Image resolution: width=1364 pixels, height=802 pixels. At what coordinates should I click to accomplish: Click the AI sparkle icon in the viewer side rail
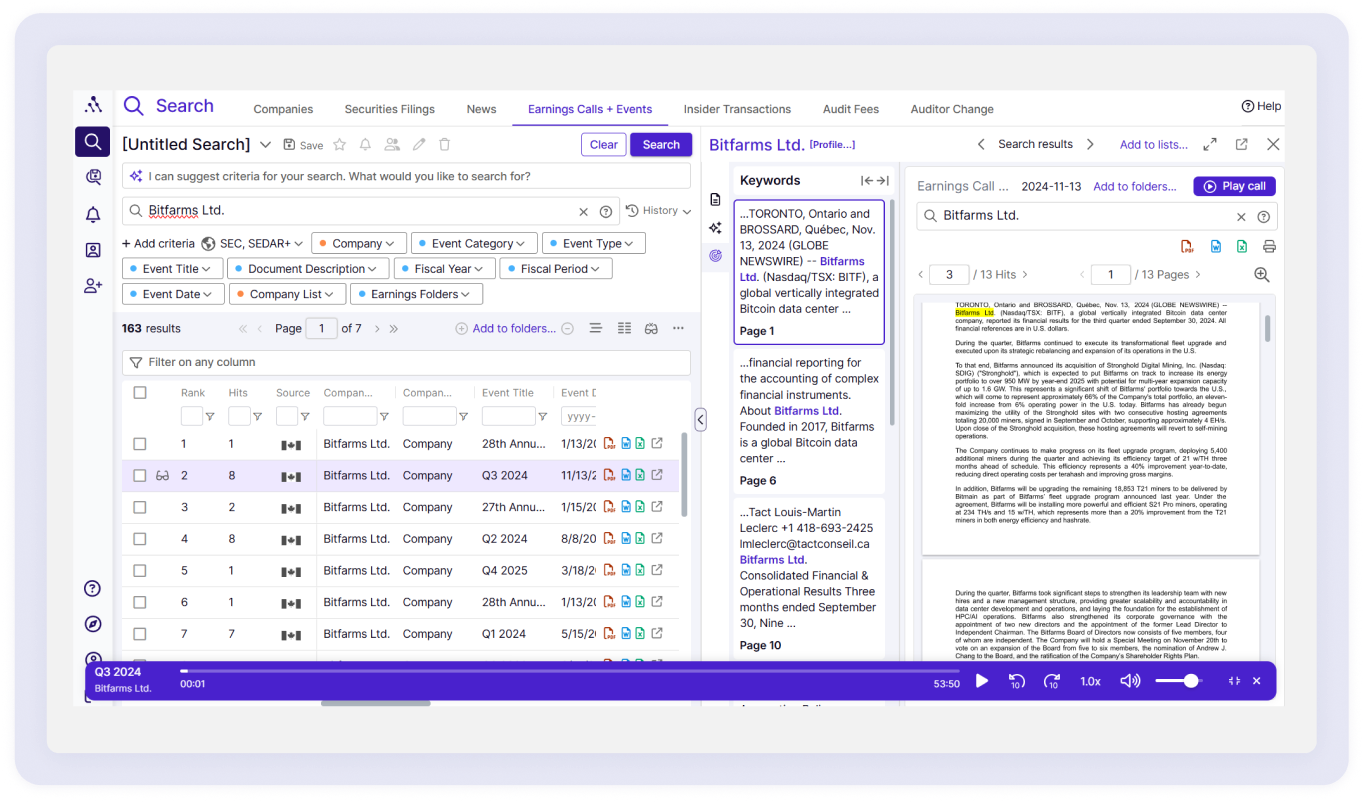715,228
